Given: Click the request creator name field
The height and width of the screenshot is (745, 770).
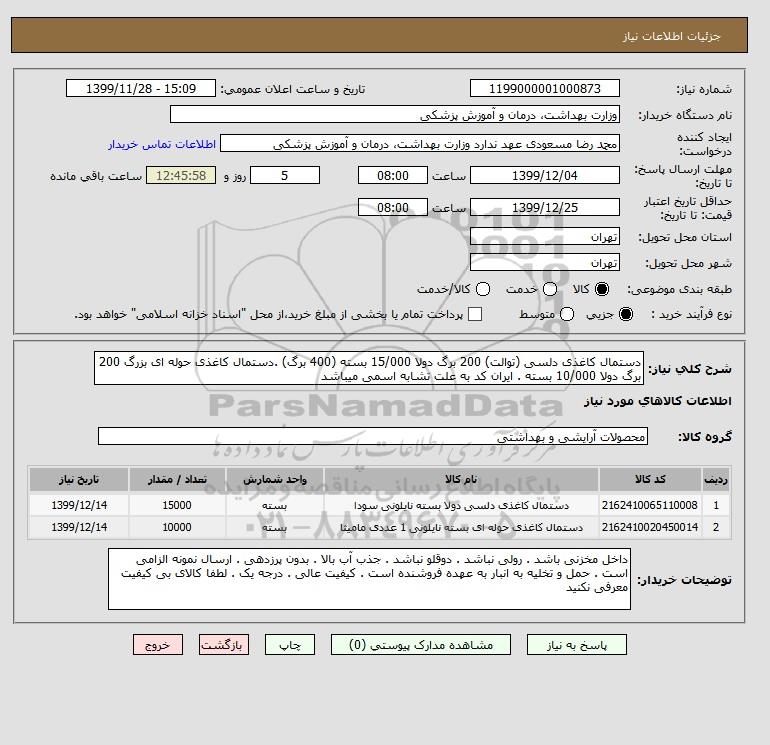Looking at the screenshot, I should click(420, 144).
